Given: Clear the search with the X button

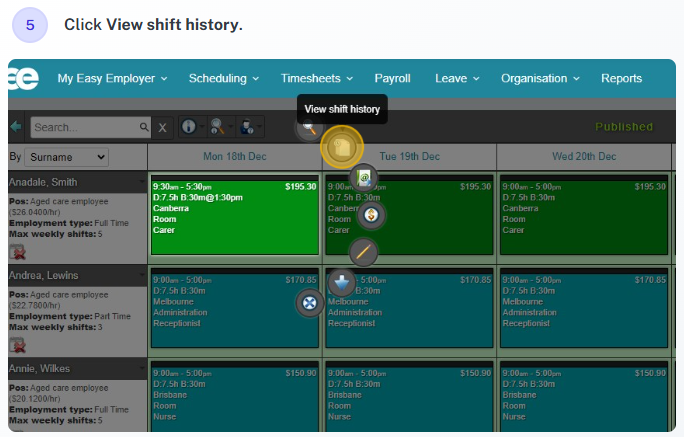Looking at the screenshot, I should pyautogui.click(x=162, y=127).
